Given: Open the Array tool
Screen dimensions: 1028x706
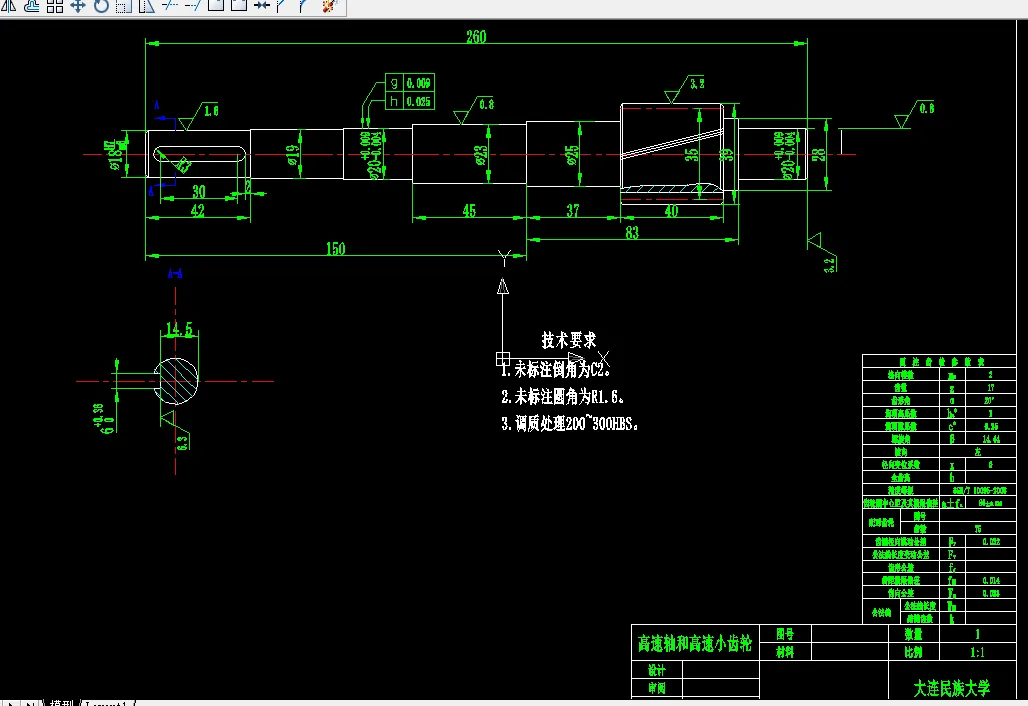Looking at the screenshot, I should 55,6.
